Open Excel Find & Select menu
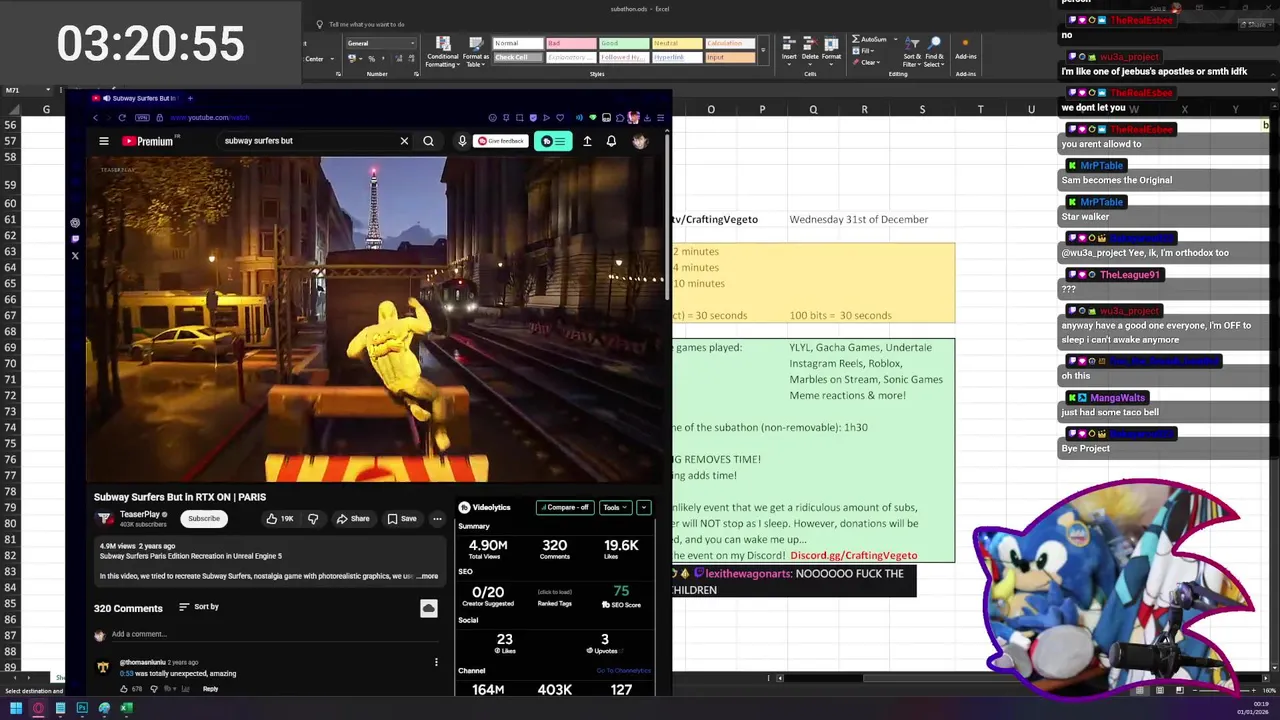1280x720 pixels. pyautogui.click(x=934, y=52)
